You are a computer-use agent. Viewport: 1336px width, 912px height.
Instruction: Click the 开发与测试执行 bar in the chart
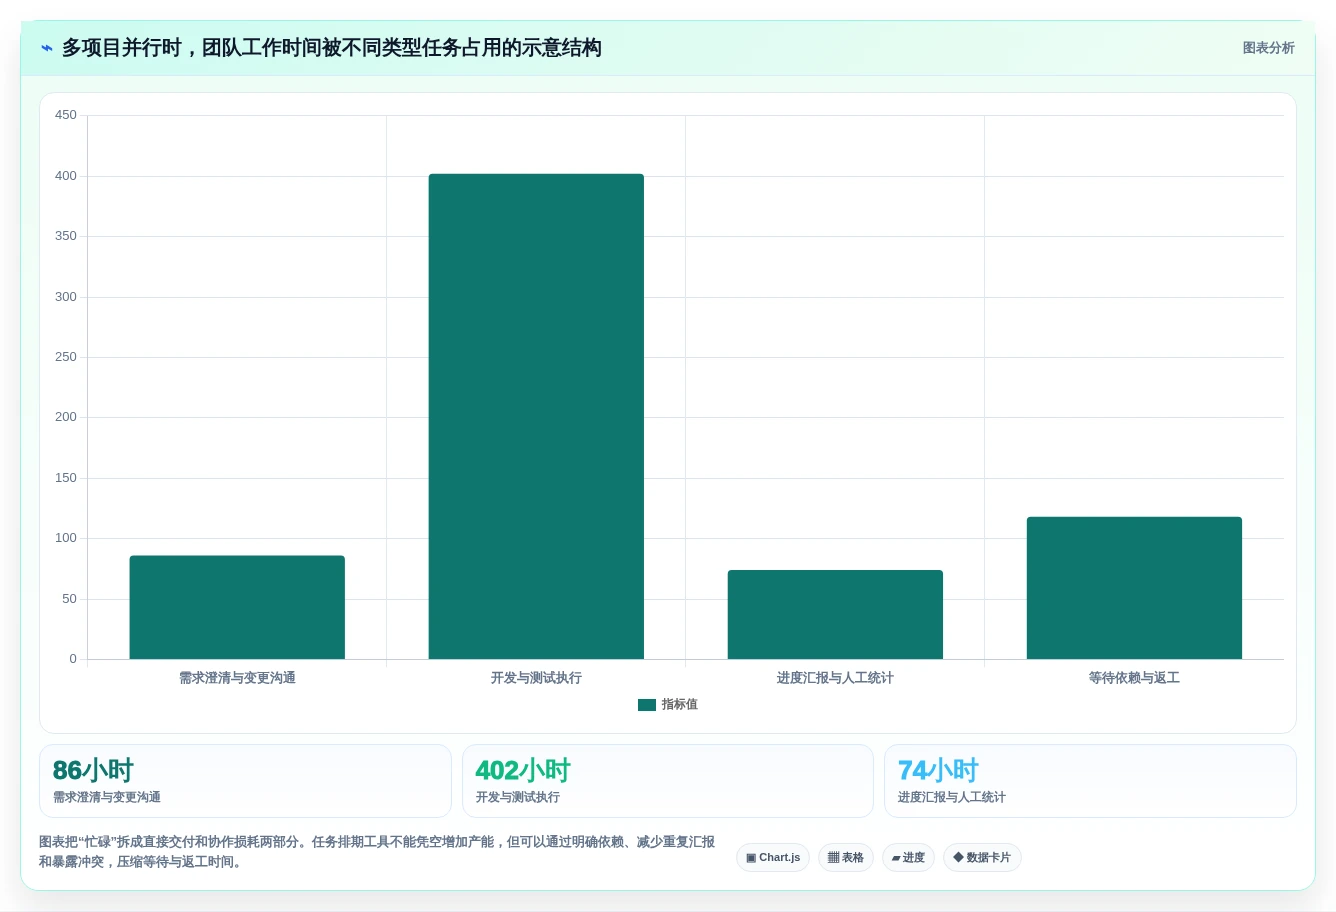tap(536, 416)
